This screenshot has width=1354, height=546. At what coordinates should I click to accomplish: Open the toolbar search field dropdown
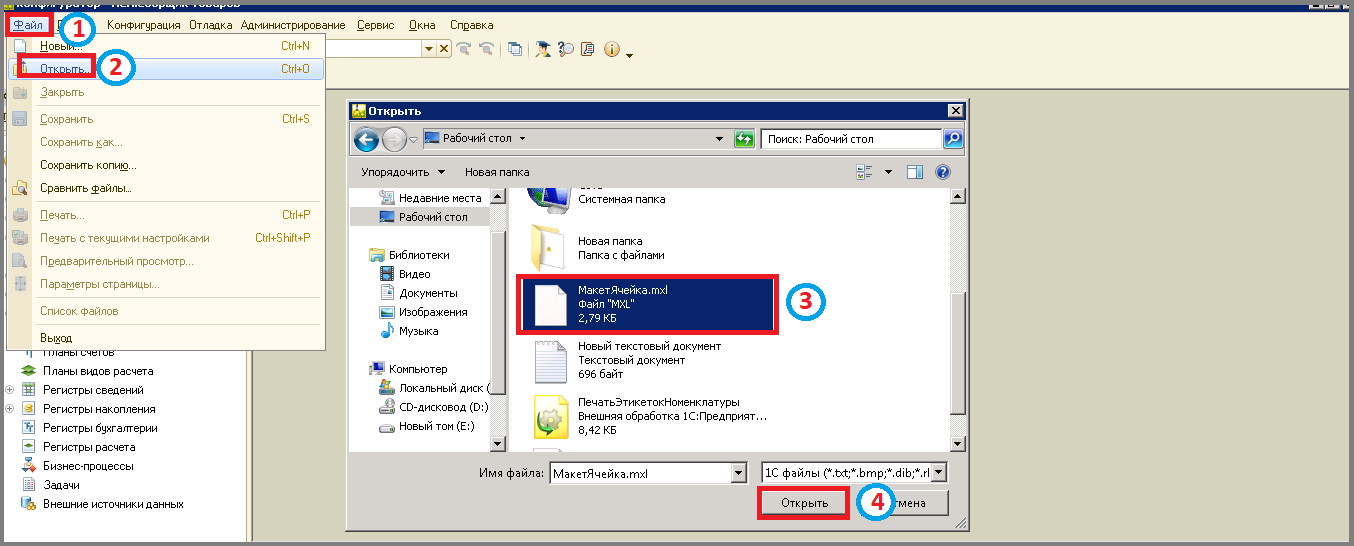pos(430,49)
